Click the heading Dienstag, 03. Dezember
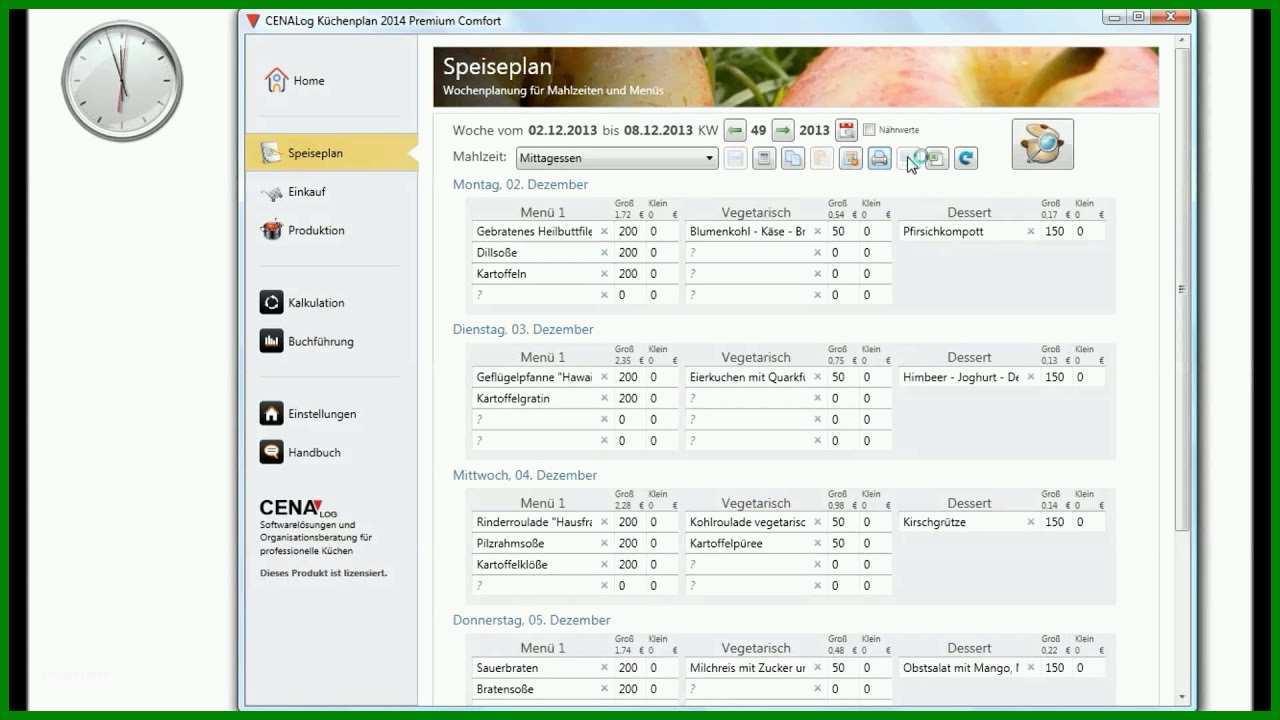 click(523, 330)
